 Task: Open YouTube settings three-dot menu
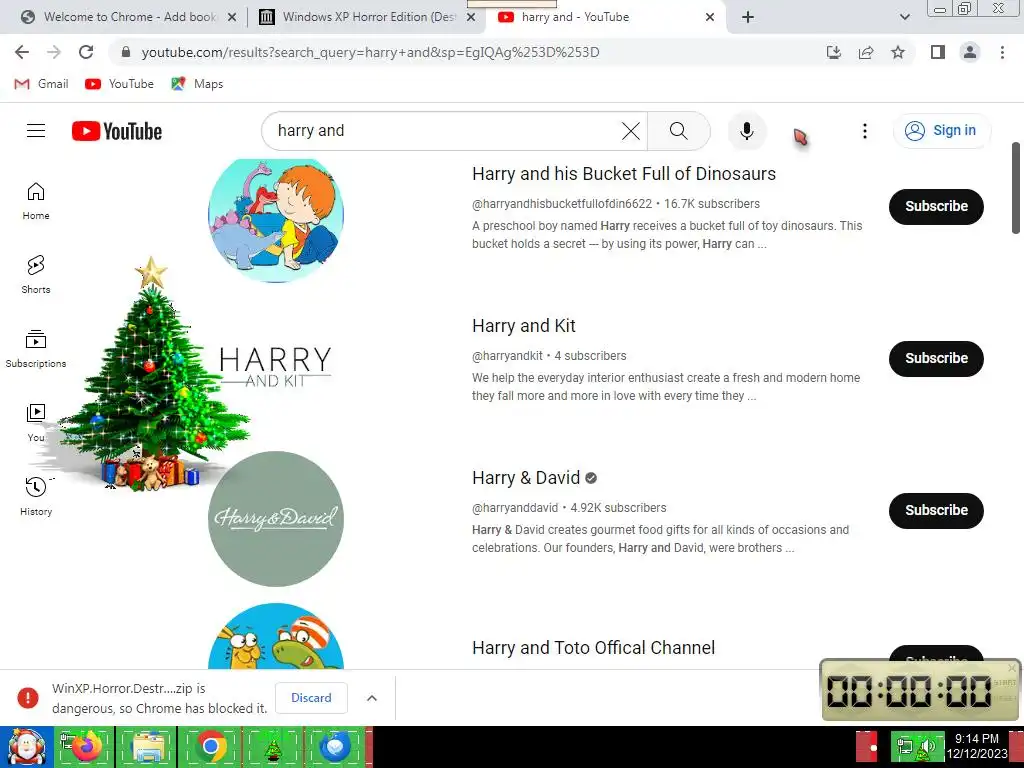(865, 131)
